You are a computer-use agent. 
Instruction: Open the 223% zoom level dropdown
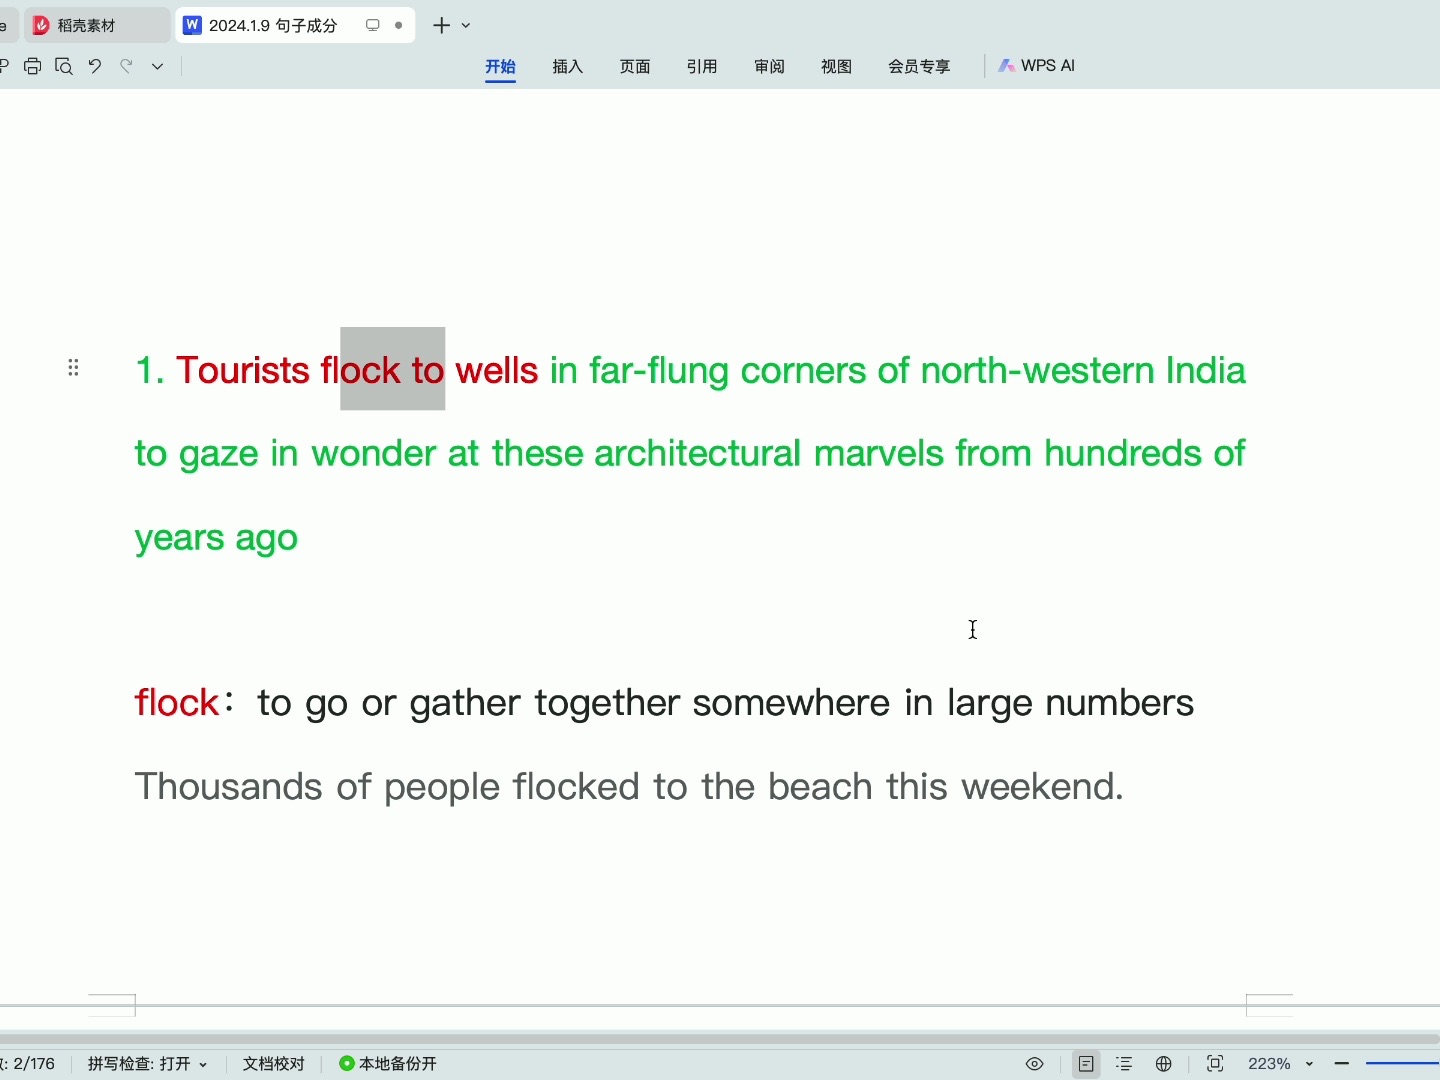click(x=1280, y=1064)
